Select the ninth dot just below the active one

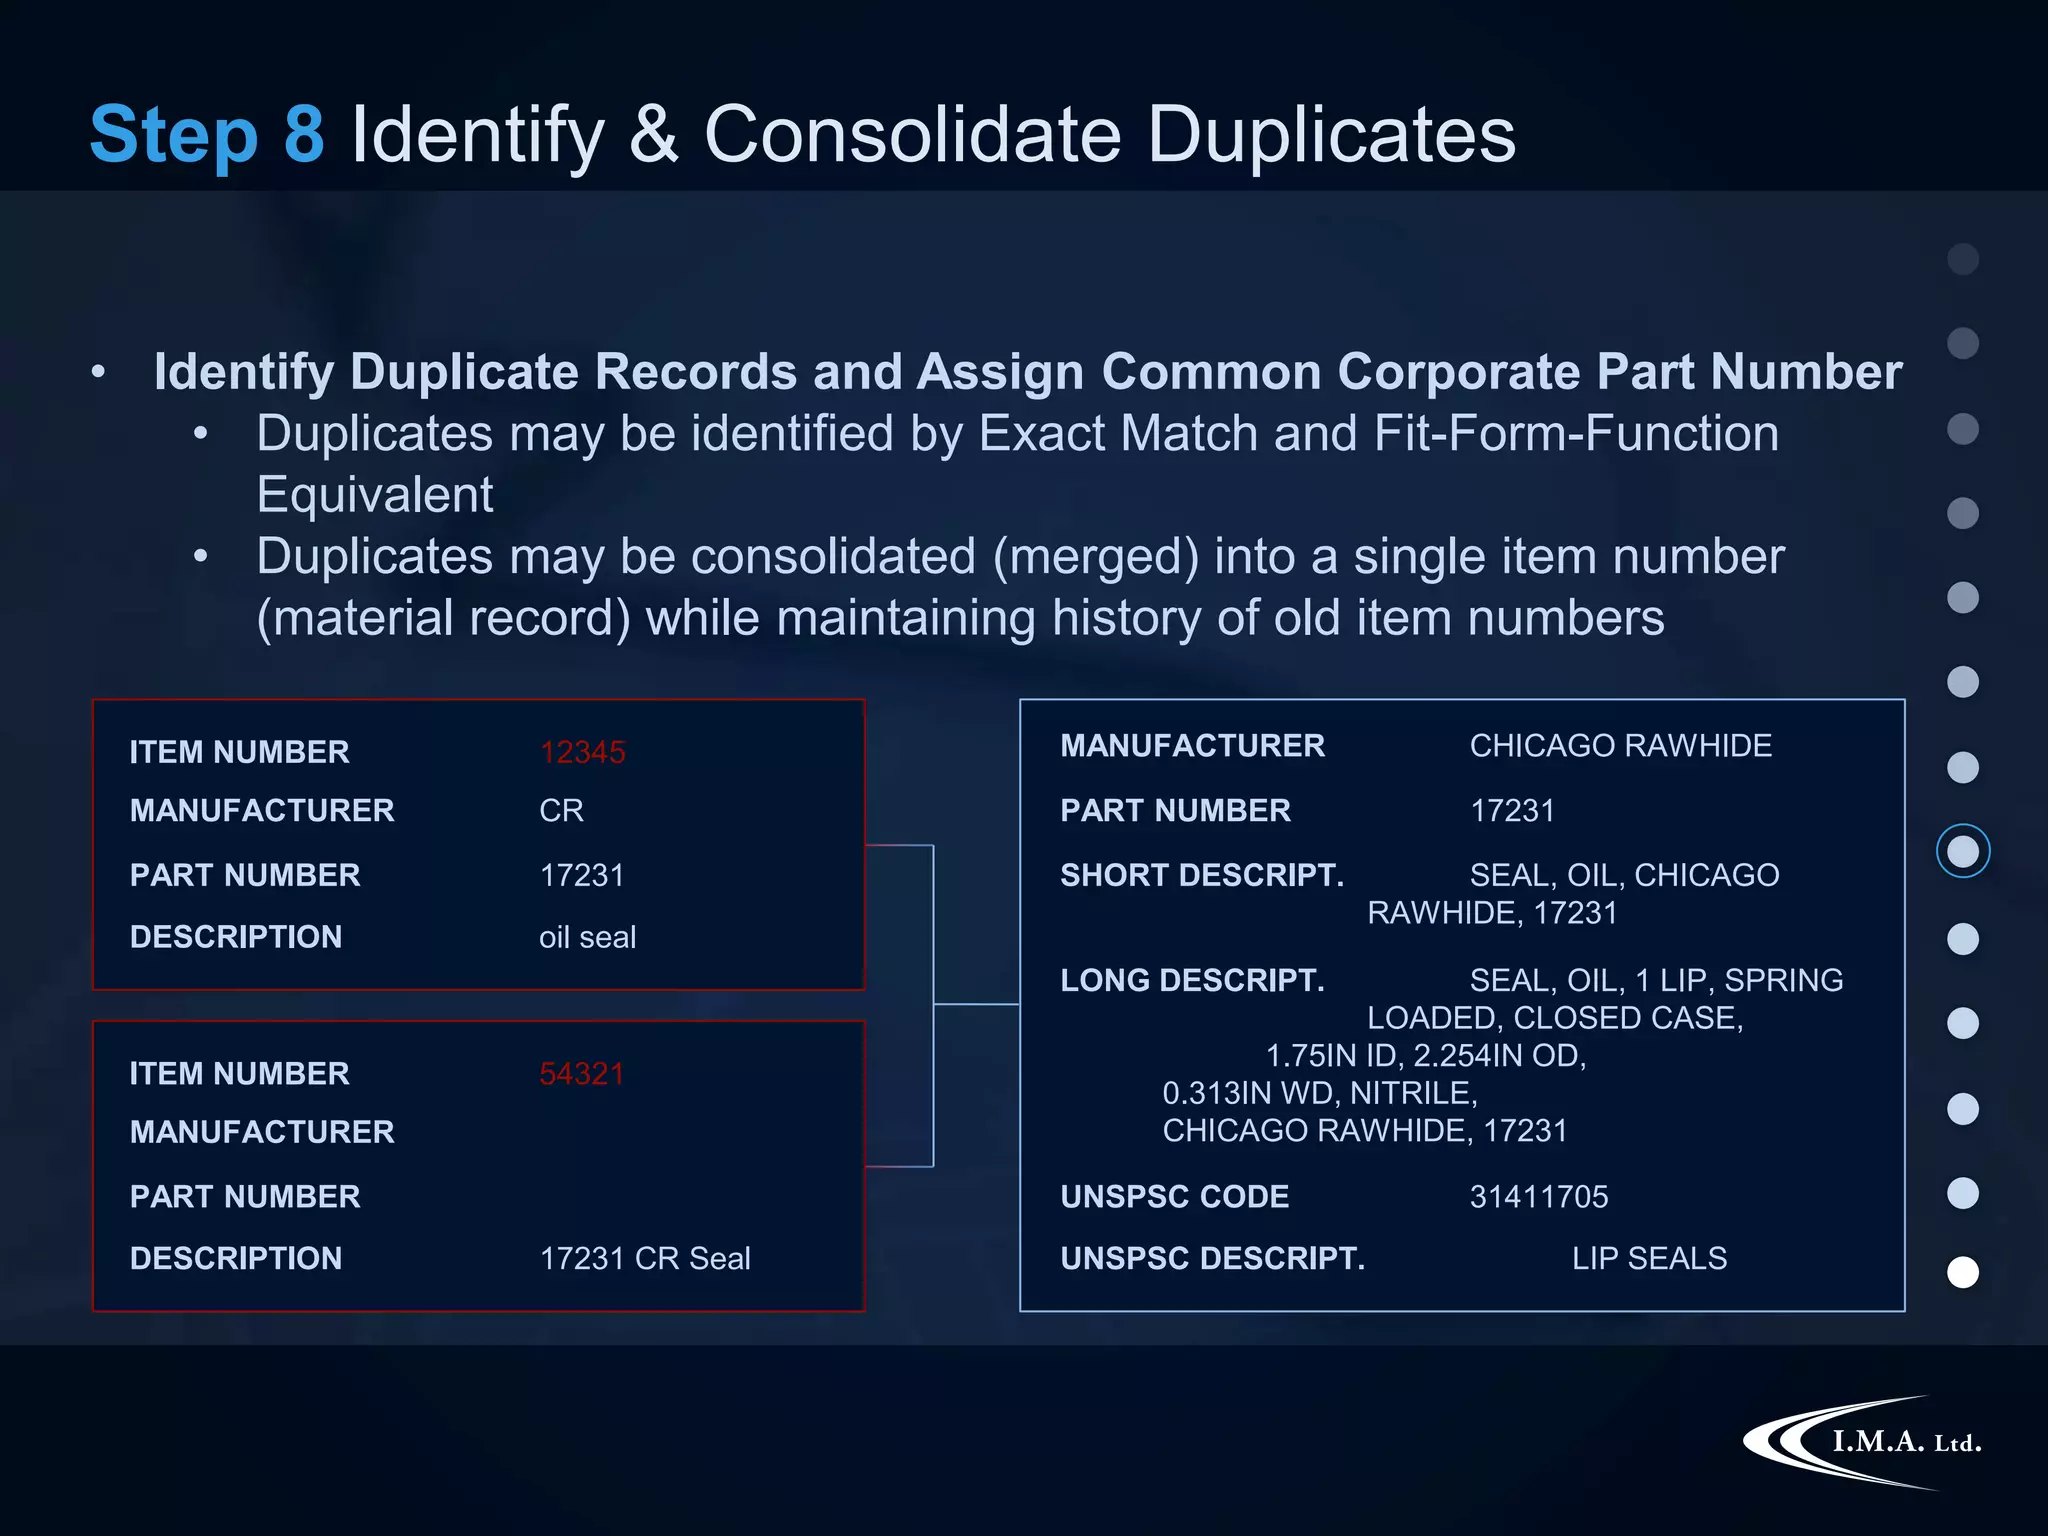1963,939
